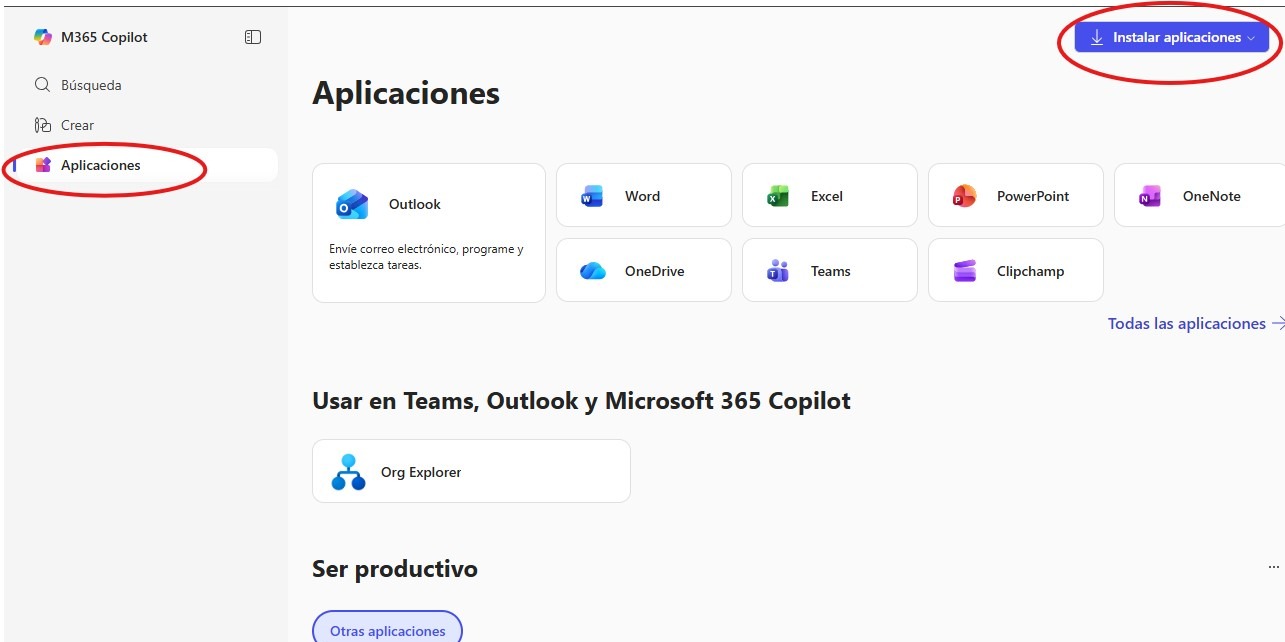Open OneNote
Viewport: 1285px width, 642px height.
[x=1200, y=195]
